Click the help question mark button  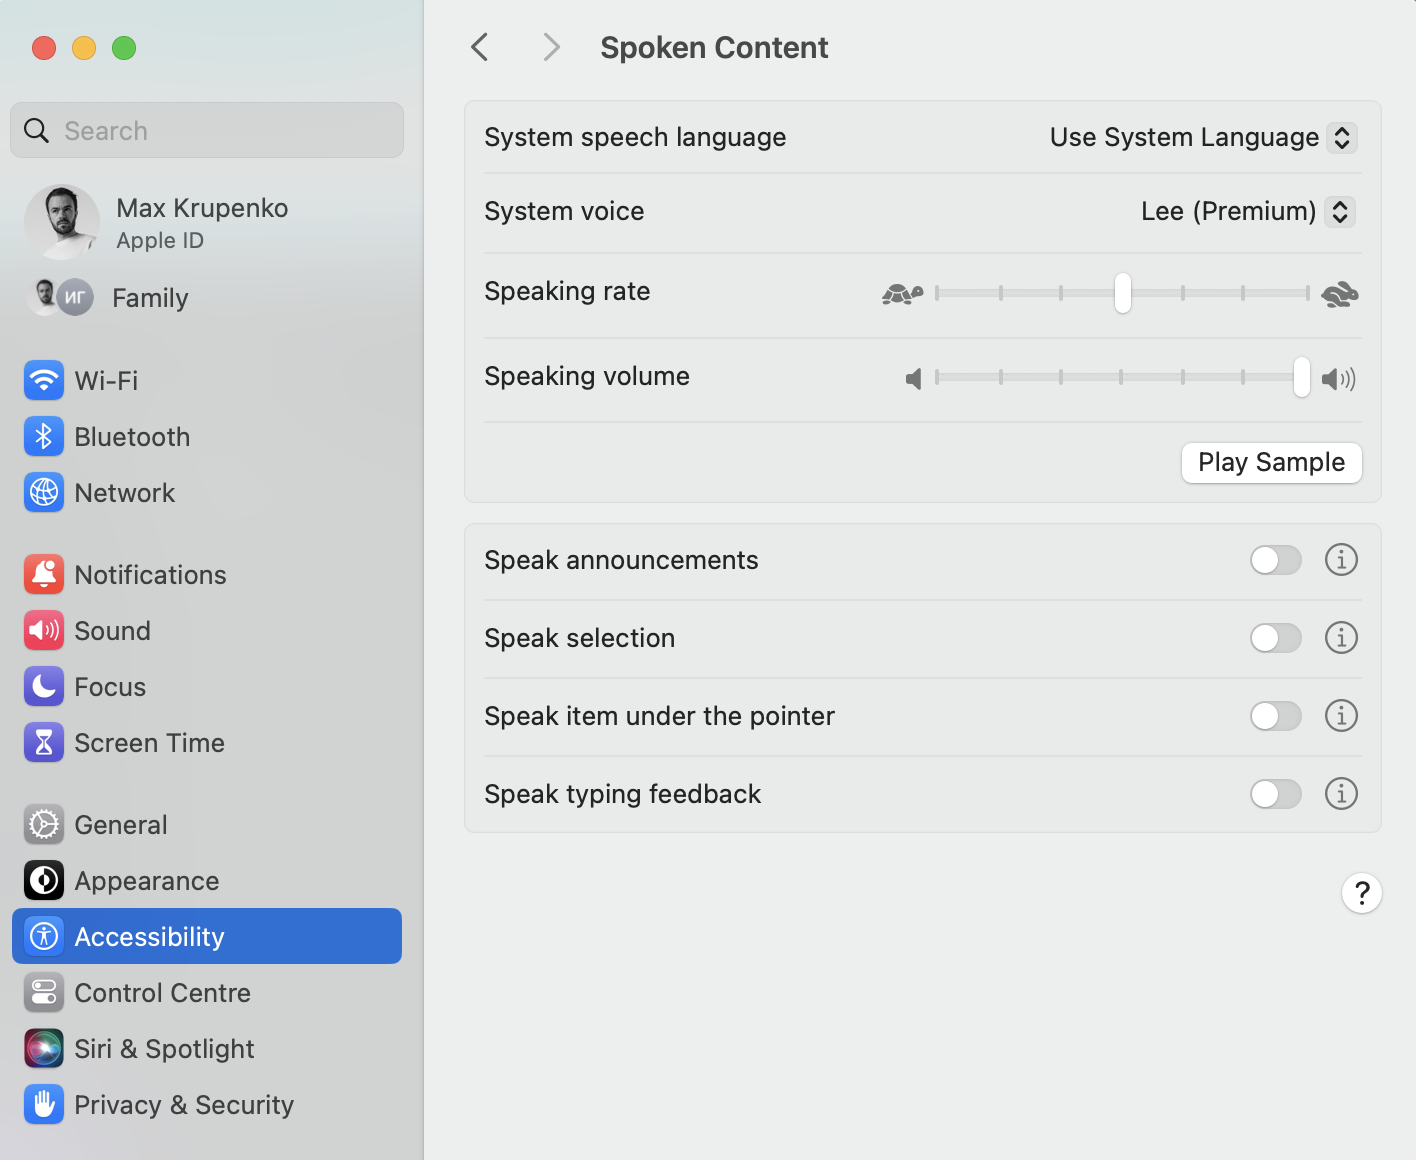point(1361,893)
